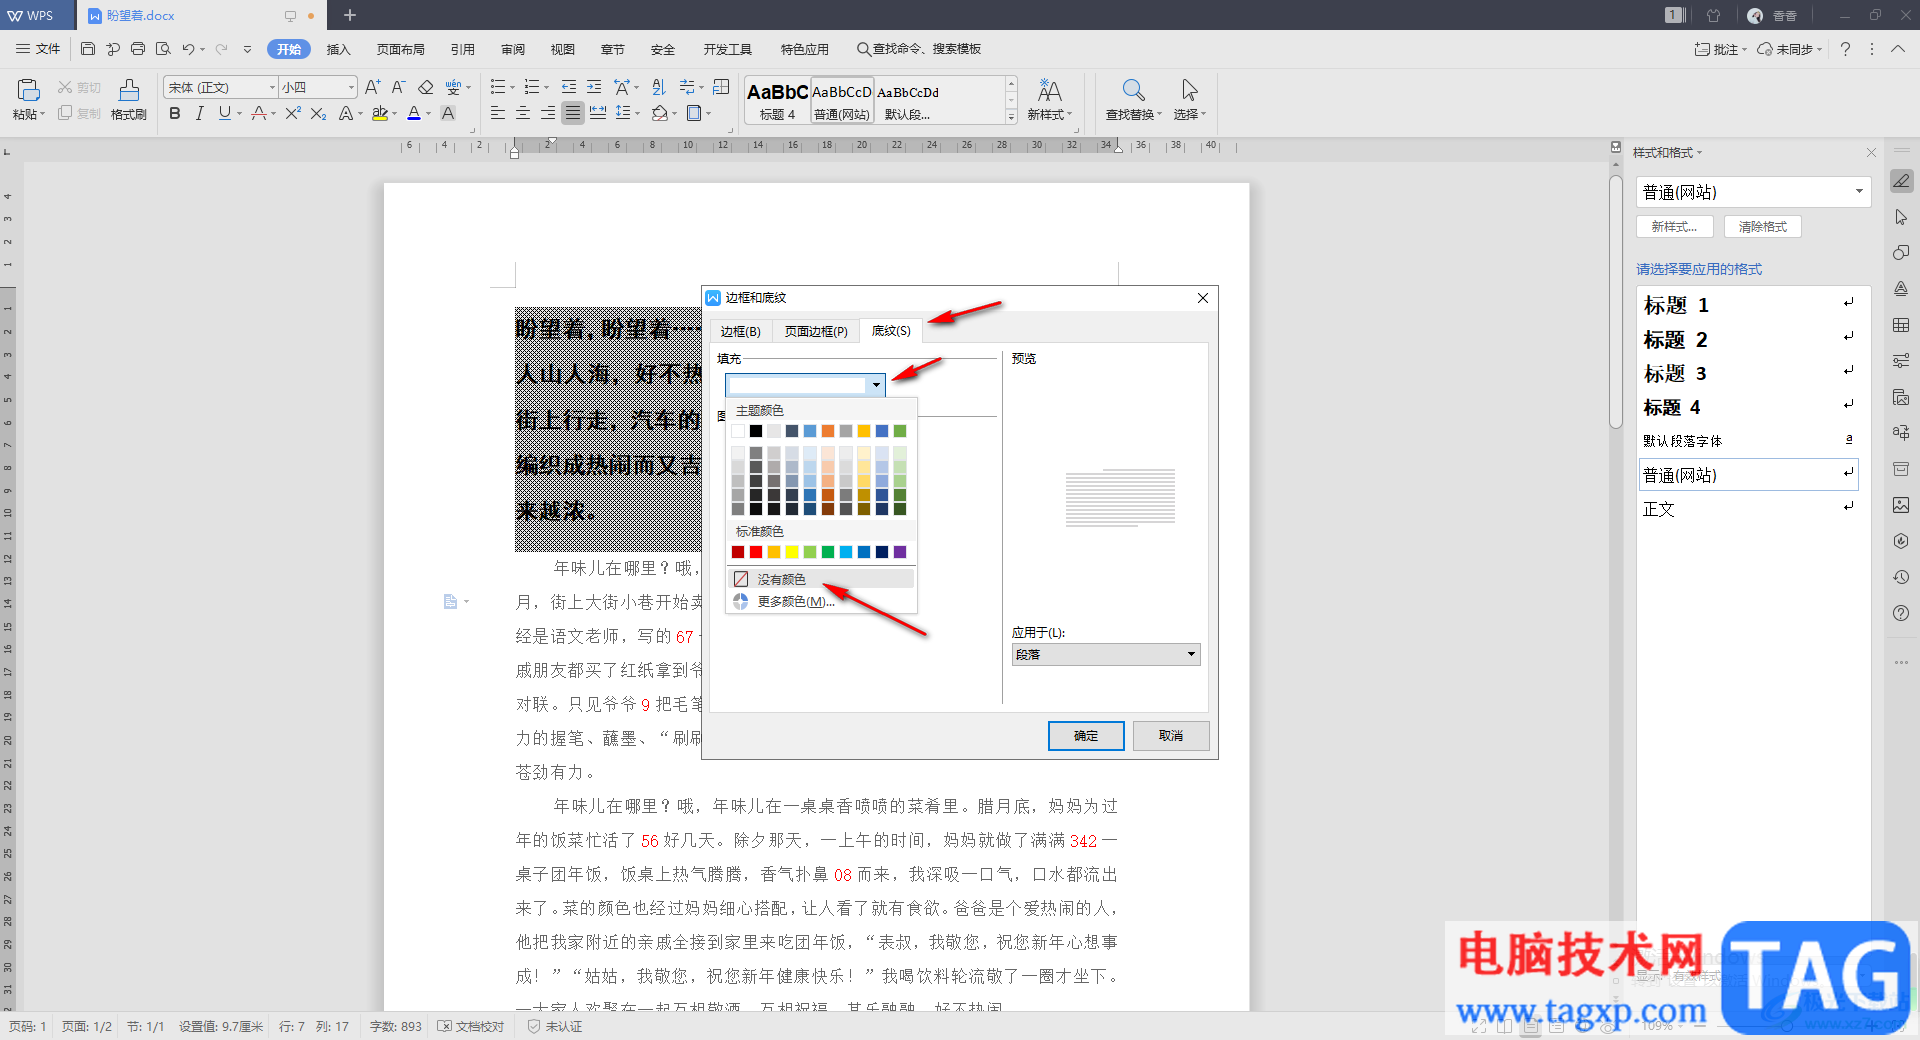The image size is (1920, 1040).
Task: Expand the paste options arrow
Action: click(42, 114)
